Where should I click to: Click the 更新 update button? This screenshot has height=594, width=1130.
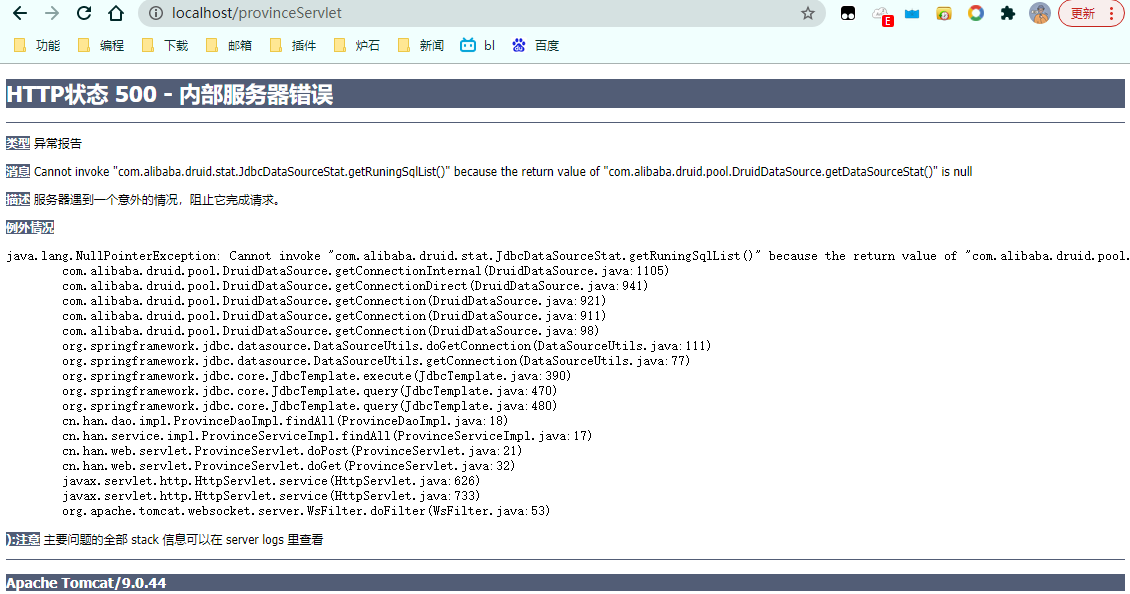[x=1083, y=13]
